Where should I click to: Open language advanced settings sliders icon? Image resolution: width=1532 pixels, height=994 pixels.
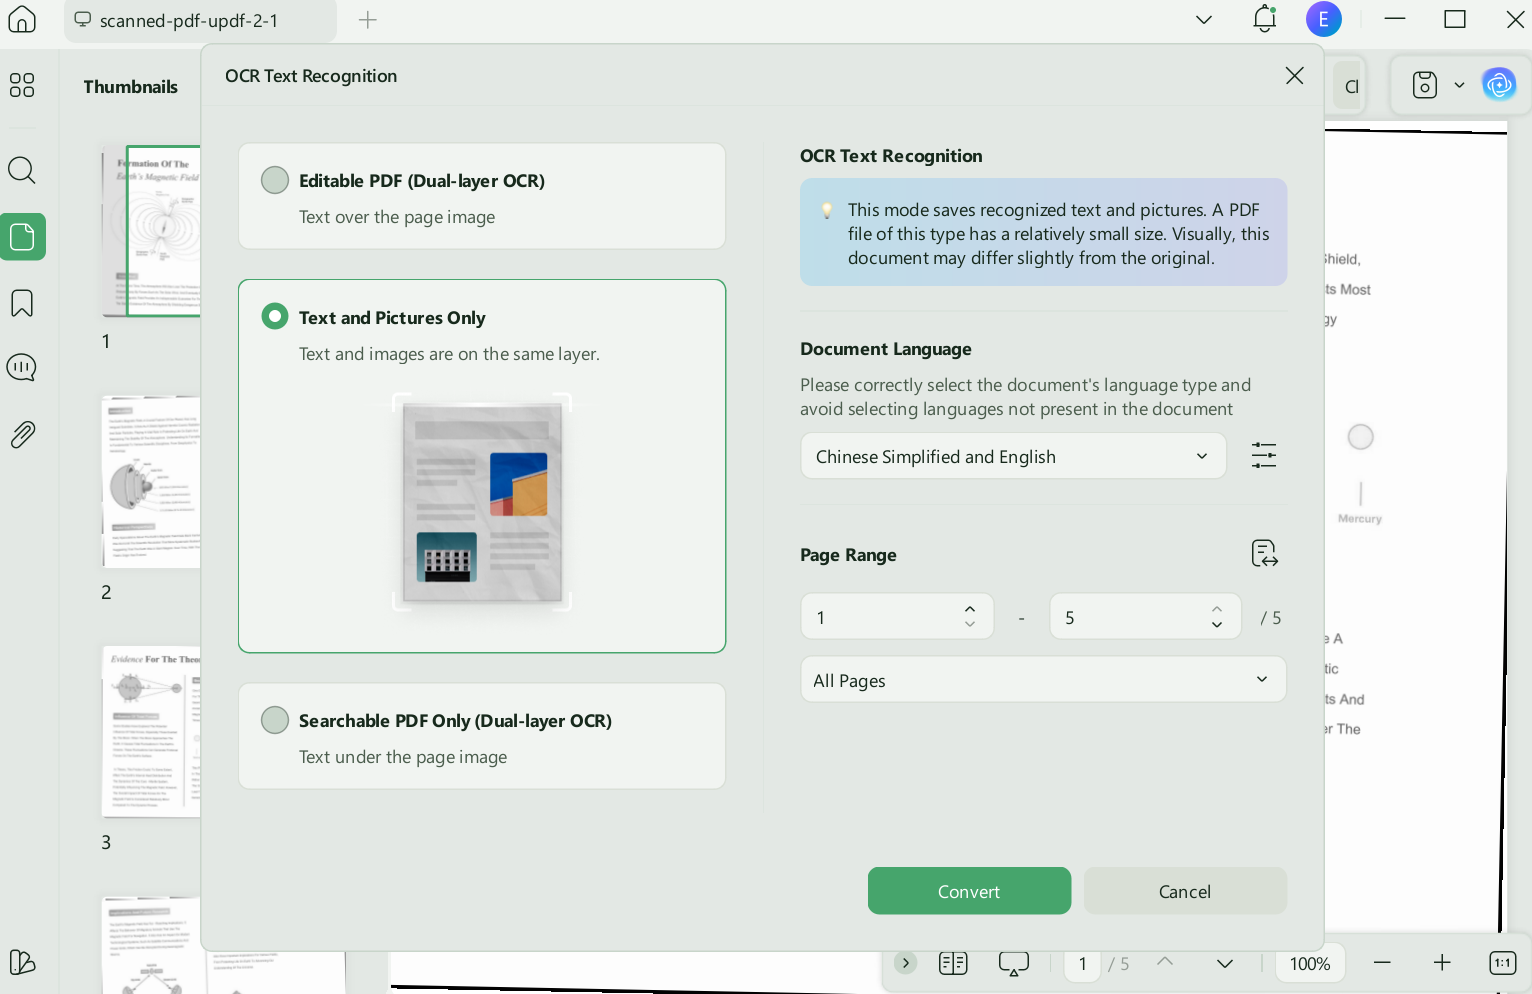[x=1264, y=456]
